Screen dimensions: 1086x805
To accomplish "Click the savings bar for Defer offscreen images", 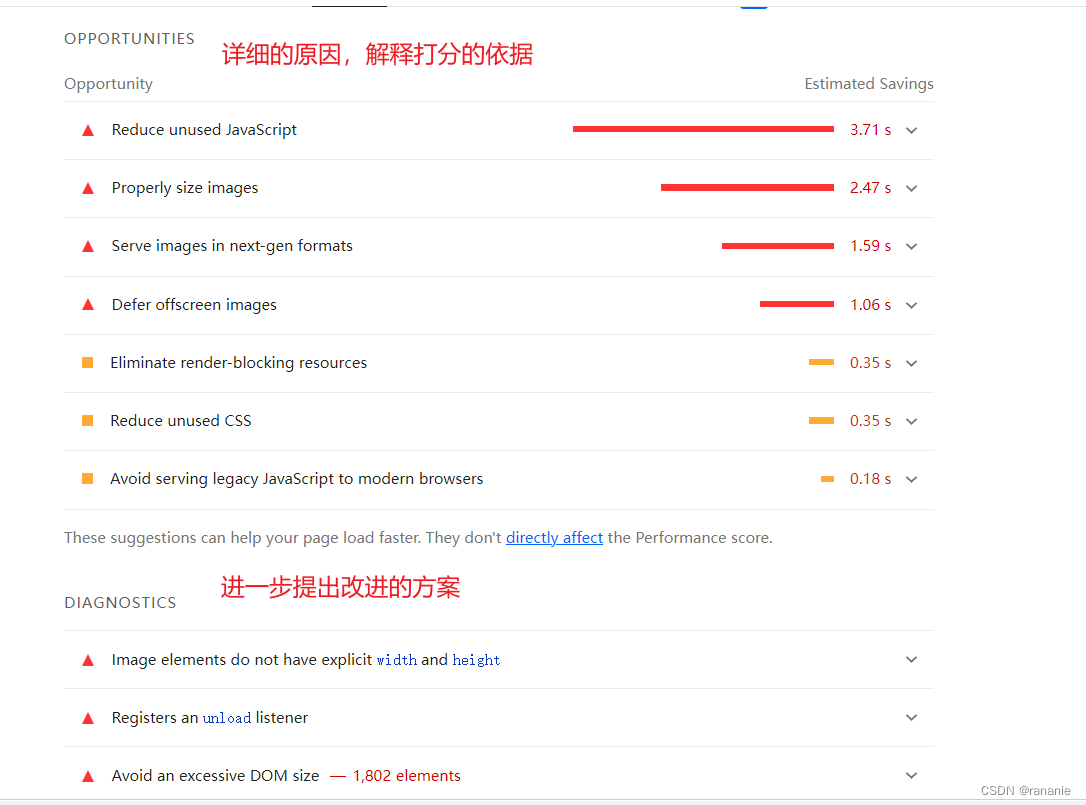I will click(x=796, y=303).
